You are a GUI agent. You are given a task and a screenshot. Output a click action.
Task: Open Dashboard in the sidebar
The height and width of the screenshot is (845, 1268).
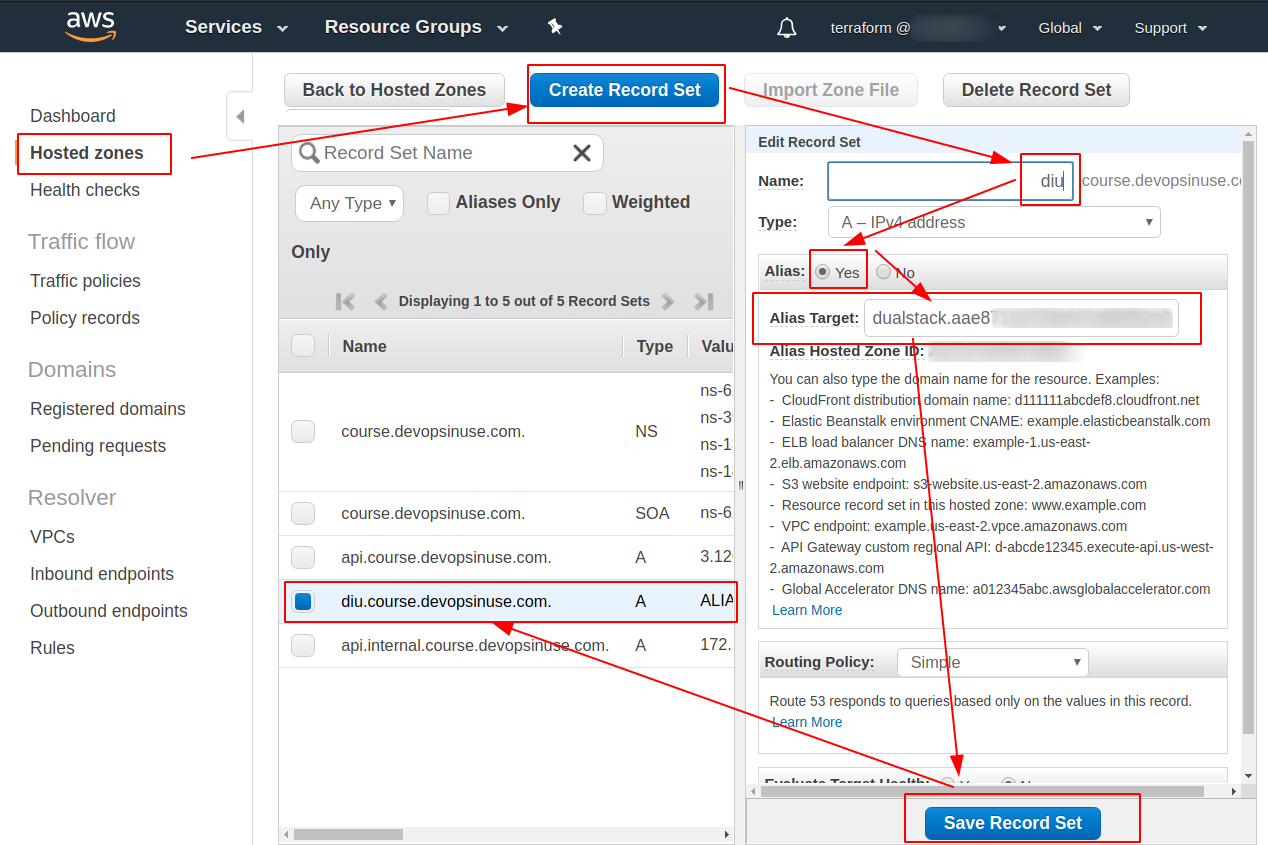coord(73,116)
